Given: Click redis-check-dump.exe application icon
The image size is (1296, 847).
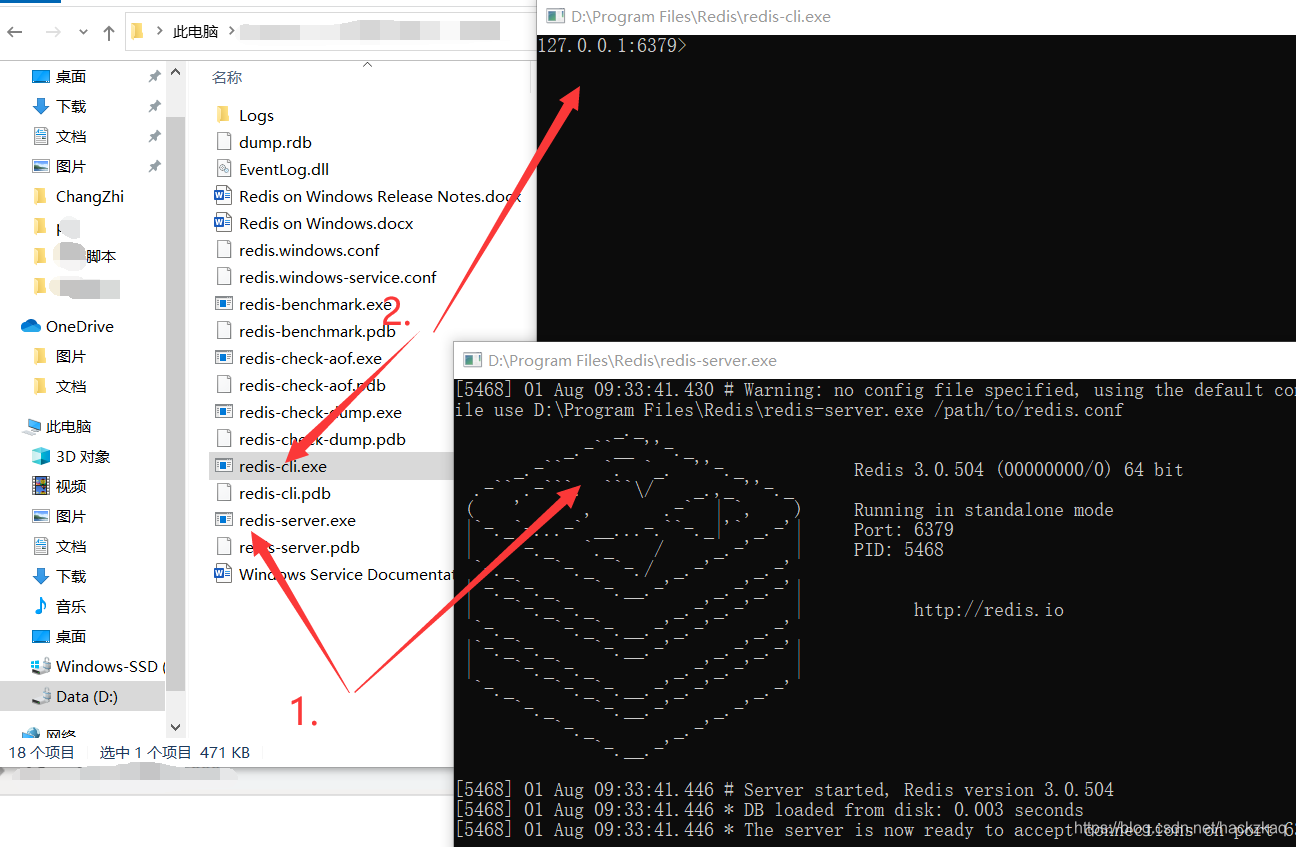Looking at the screenshot, I should click(224, 412).
